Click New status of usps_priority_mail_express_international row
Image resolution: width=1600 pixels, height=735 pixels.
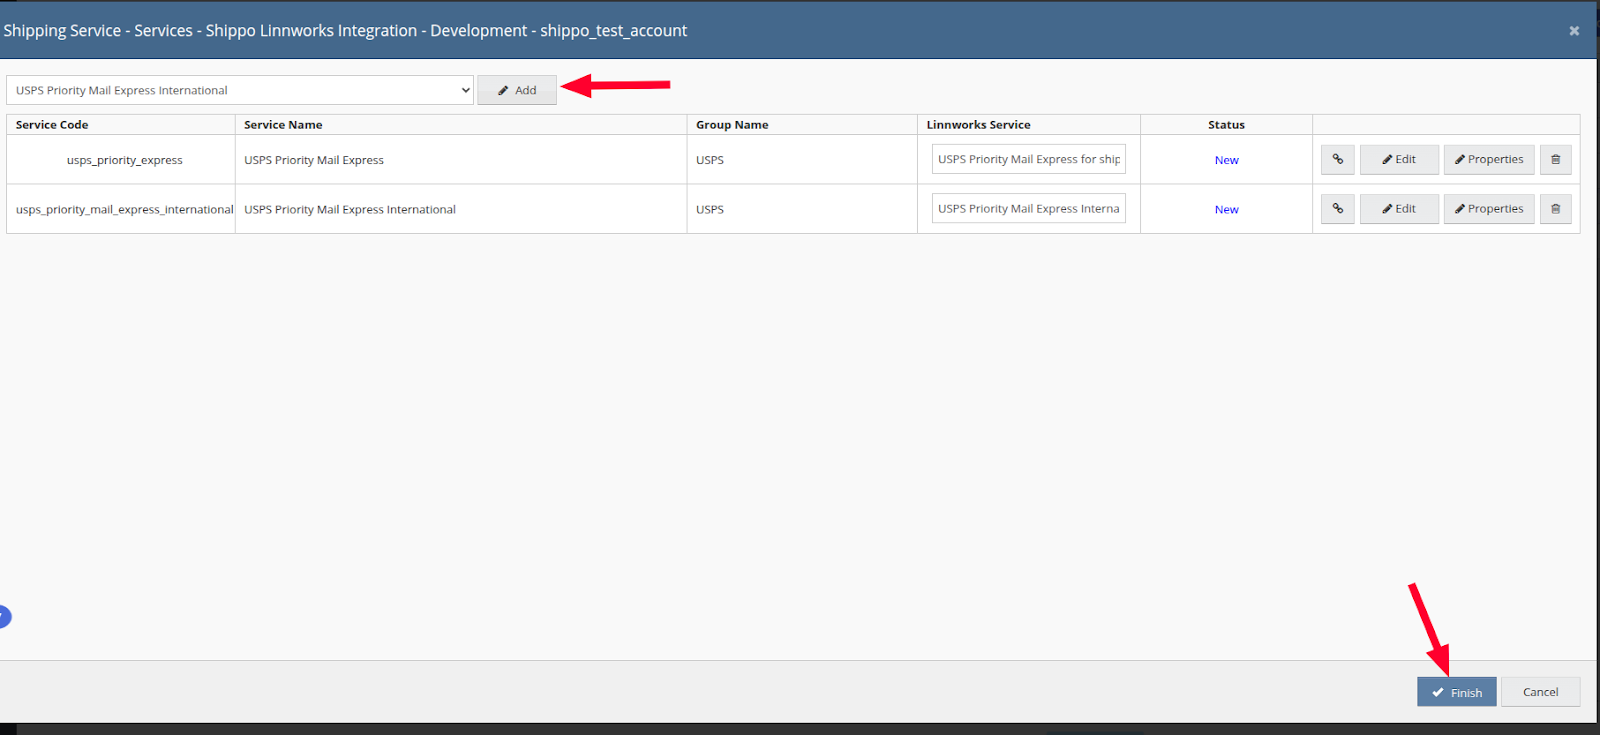tap(1226, 210)
